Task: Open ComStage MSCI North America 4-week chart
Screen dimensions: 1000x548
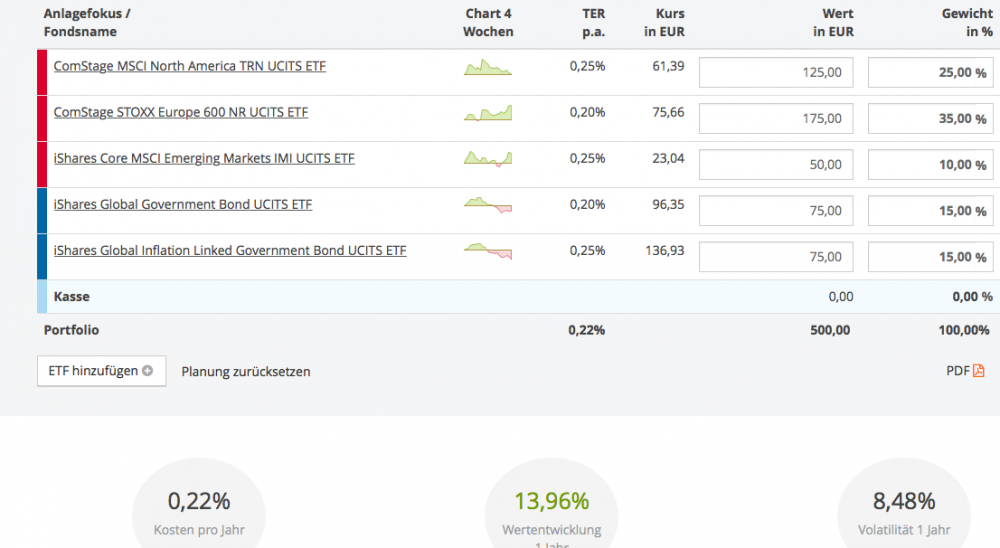Action: tap(487, 68)
